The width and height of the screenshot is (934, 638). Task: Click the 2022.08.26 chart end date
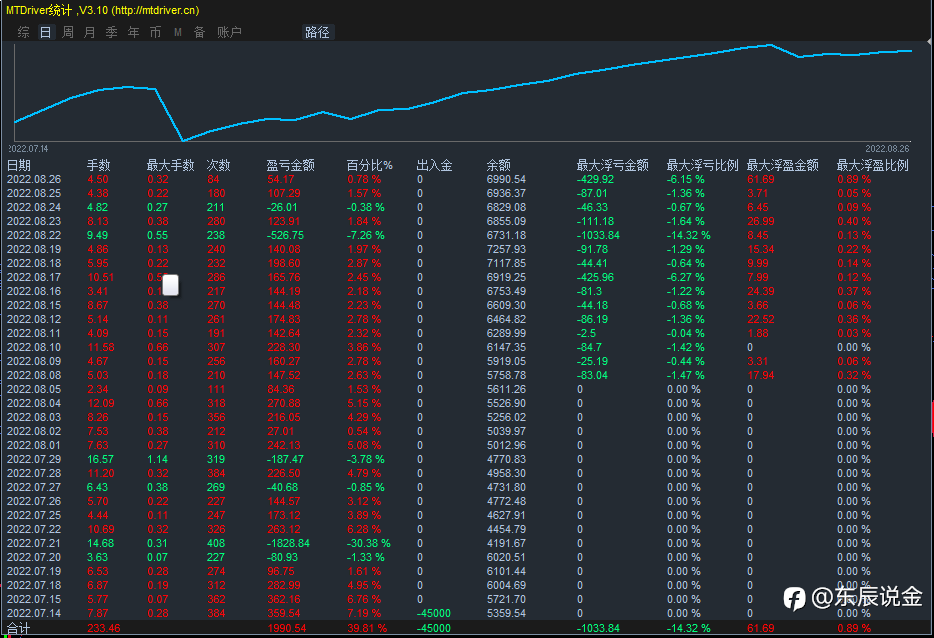[x=888, y=148]
